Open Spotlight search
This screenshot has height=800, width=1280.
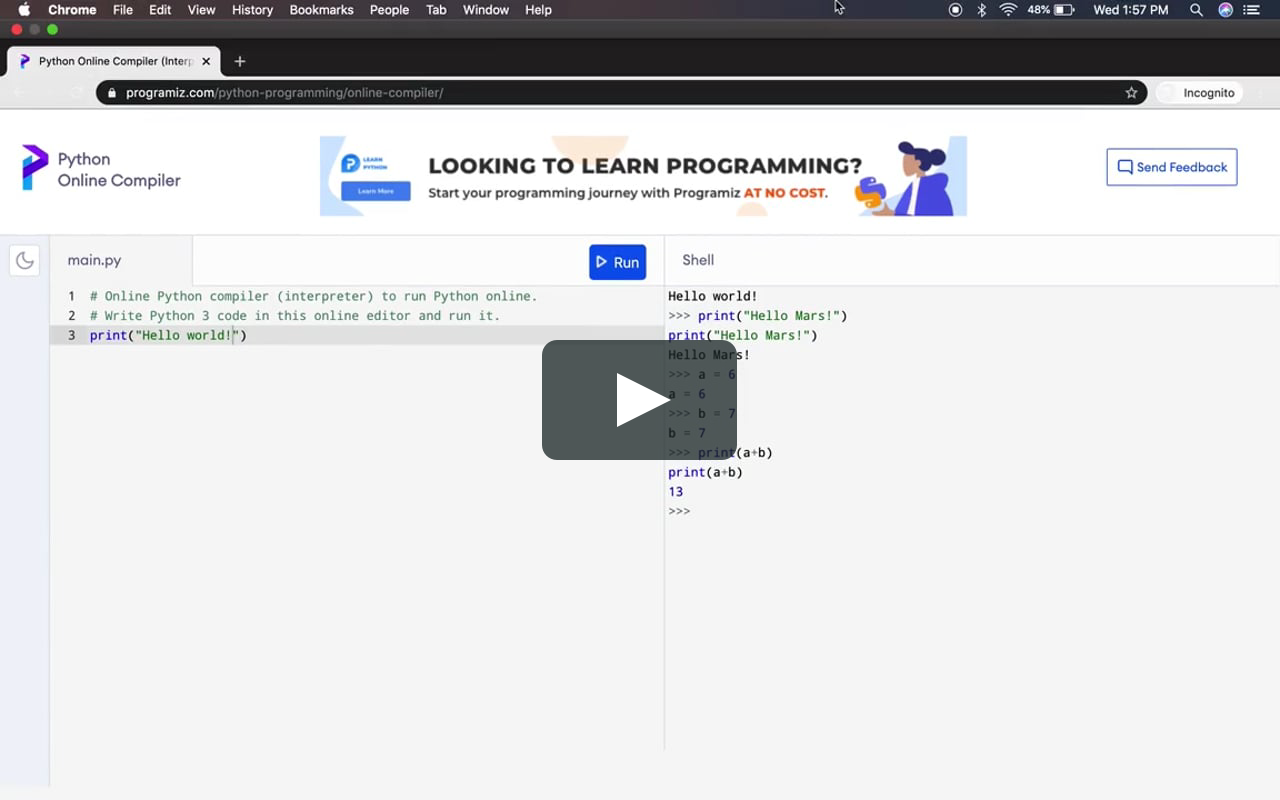[x=1196, y=10]
